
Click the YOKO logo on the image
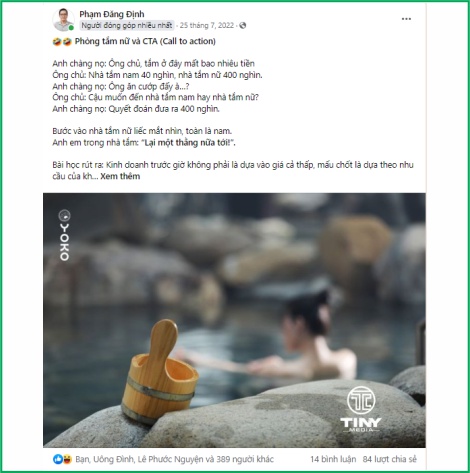[64, 235]
